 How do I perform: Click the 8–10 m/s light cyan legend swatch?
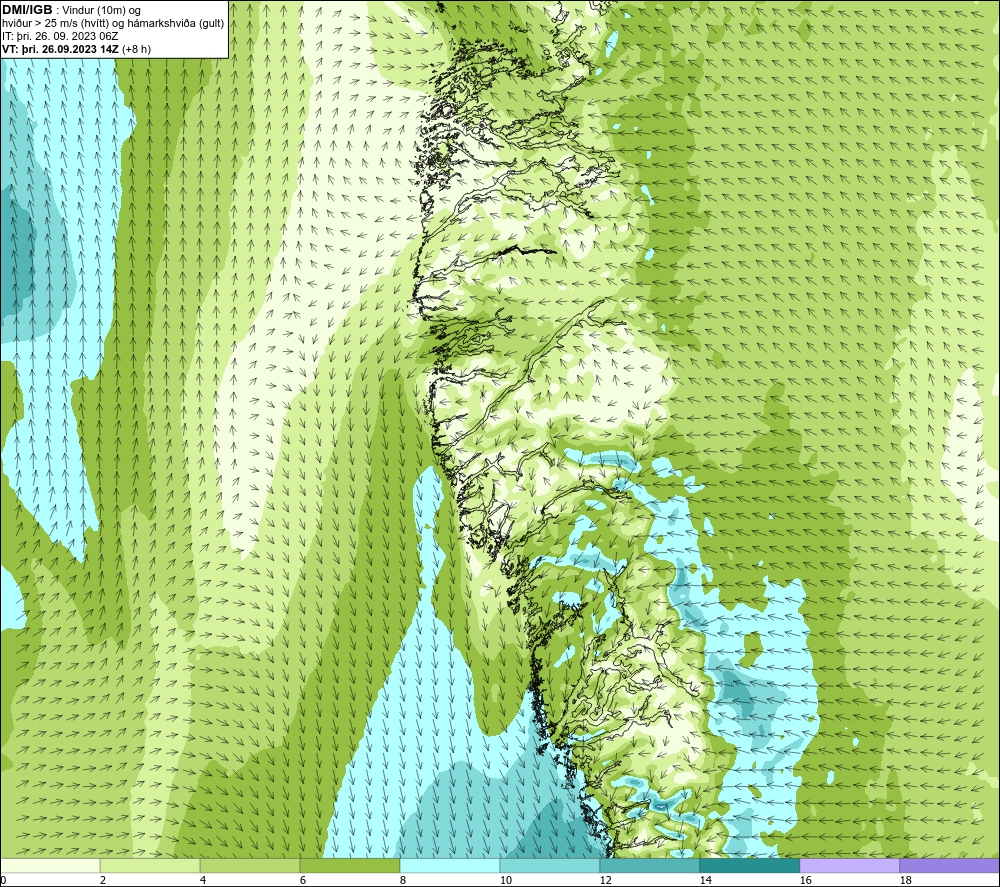tap(450, 865)
